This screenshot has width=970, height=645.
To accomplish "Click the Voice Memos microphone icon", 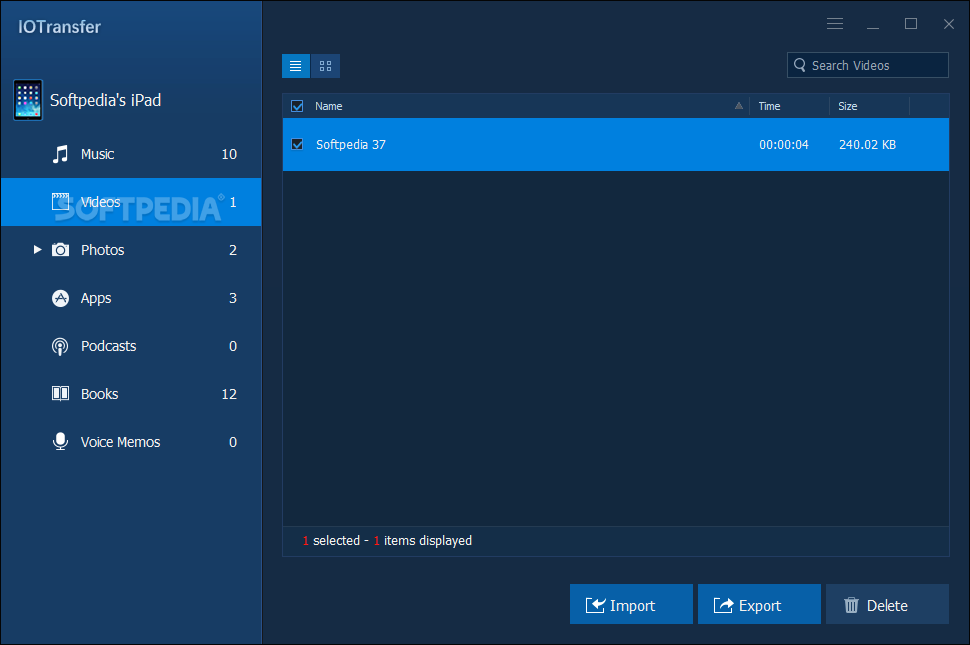I will click(60, 442).
